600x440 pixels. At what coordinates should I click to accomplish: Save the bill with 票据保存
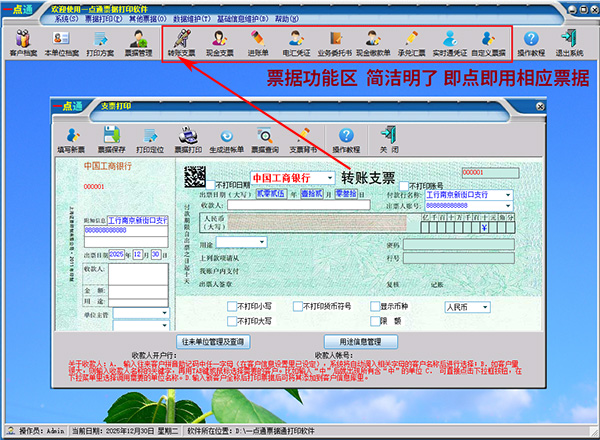pos(112,140)
